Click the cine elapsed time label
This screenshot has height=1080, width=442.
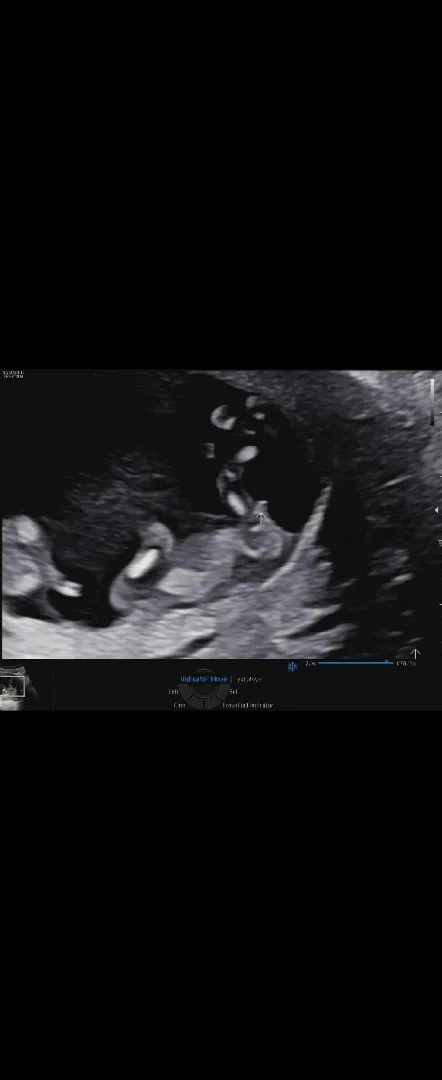tap(311, 663)
